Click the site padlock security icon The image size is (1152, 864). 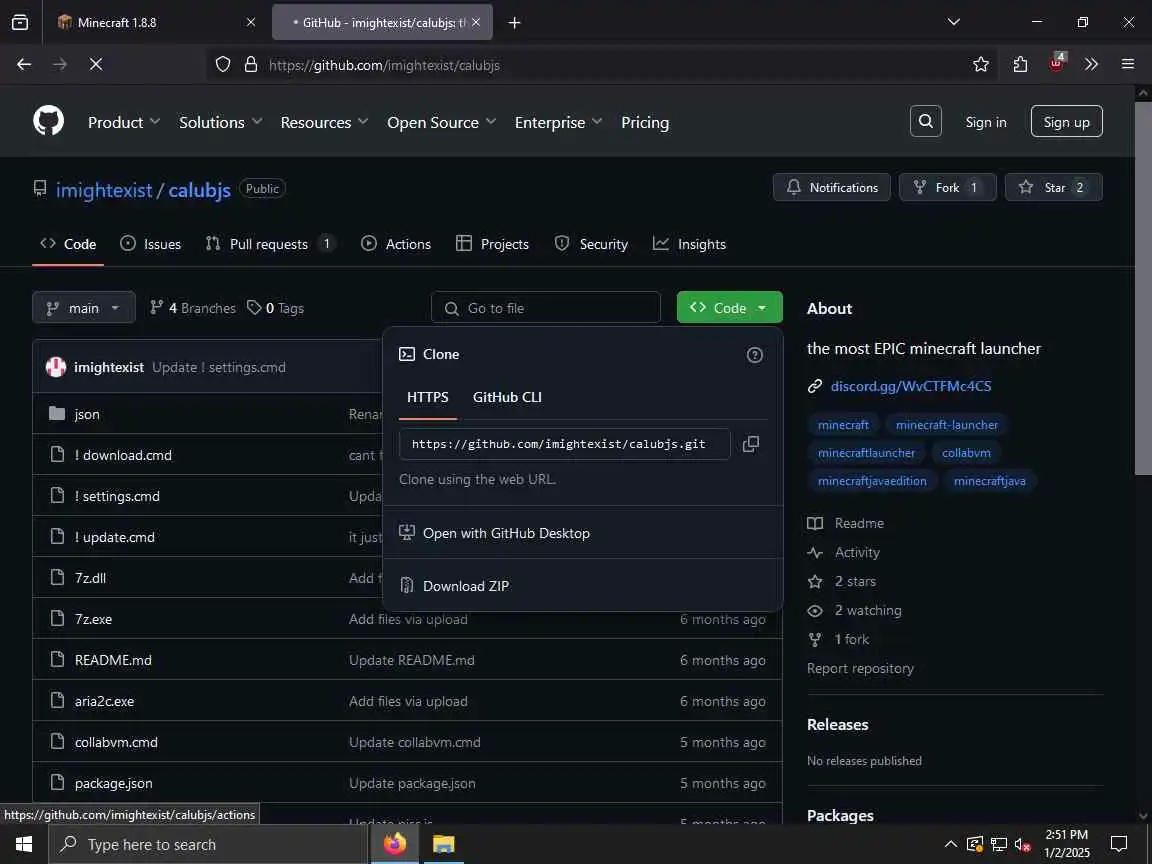click(x=251, y=65)
